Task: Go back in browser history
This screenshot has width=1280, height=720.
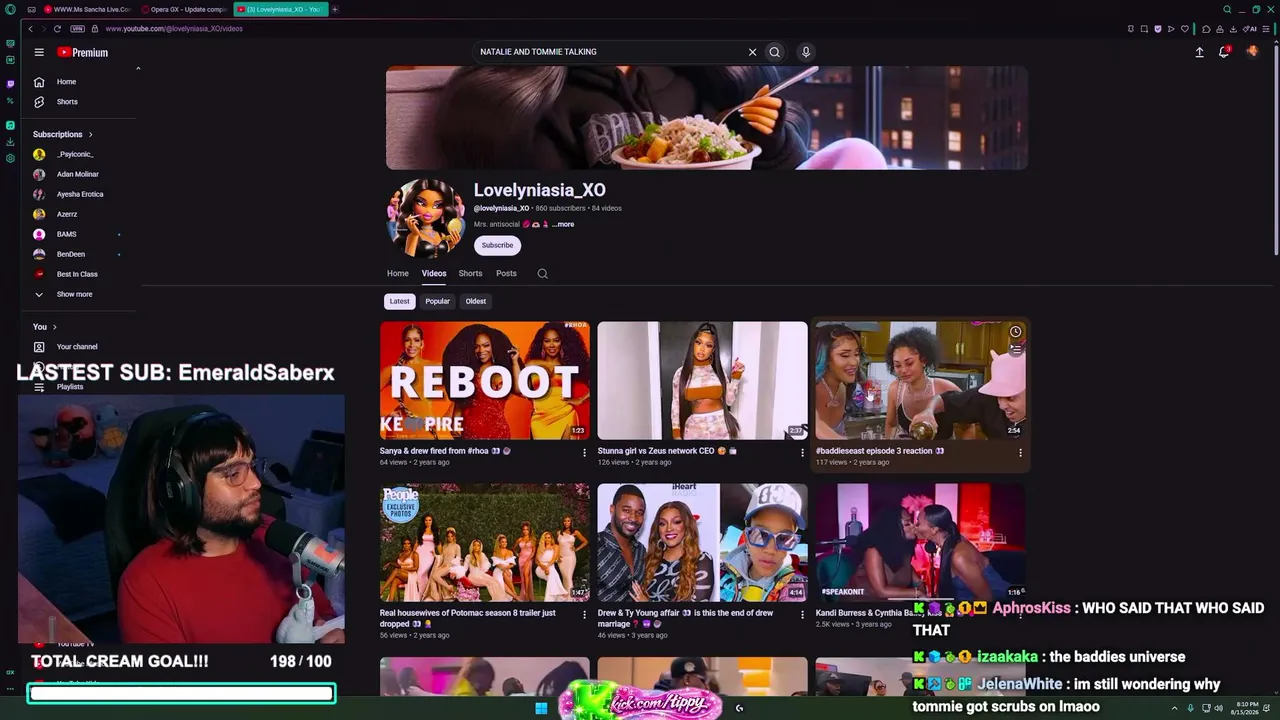Action: click(x=30, y=29)
